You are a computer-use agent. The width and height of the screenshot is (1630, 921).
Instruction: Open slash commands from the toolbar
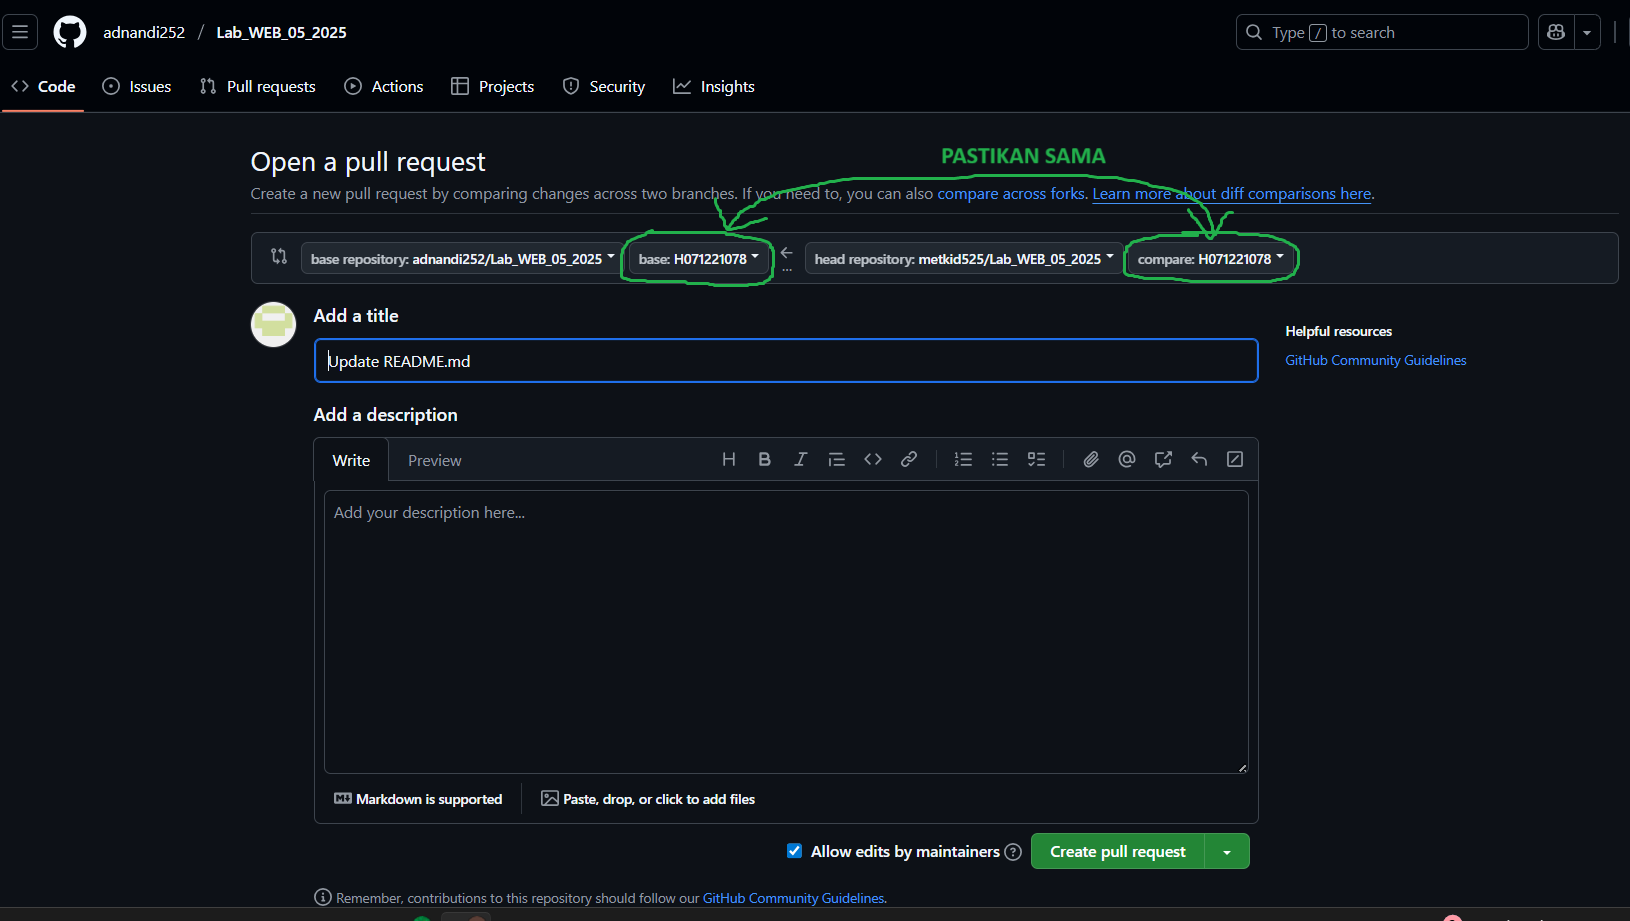pos(1235,459)
